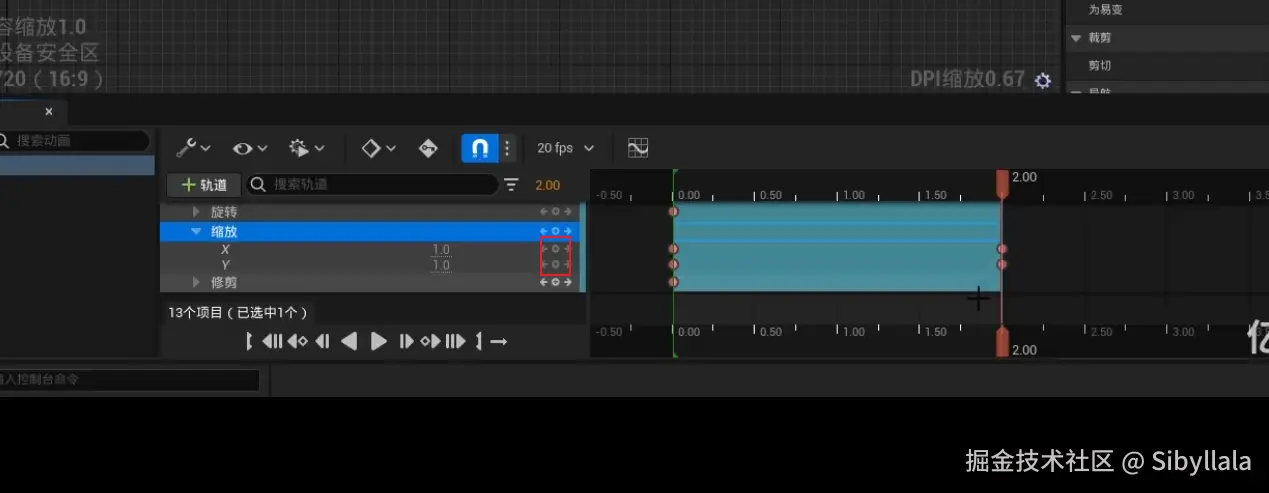Toggle the auto-key diamond button
The image size is (1269, 493).
[x=428, y=148]
